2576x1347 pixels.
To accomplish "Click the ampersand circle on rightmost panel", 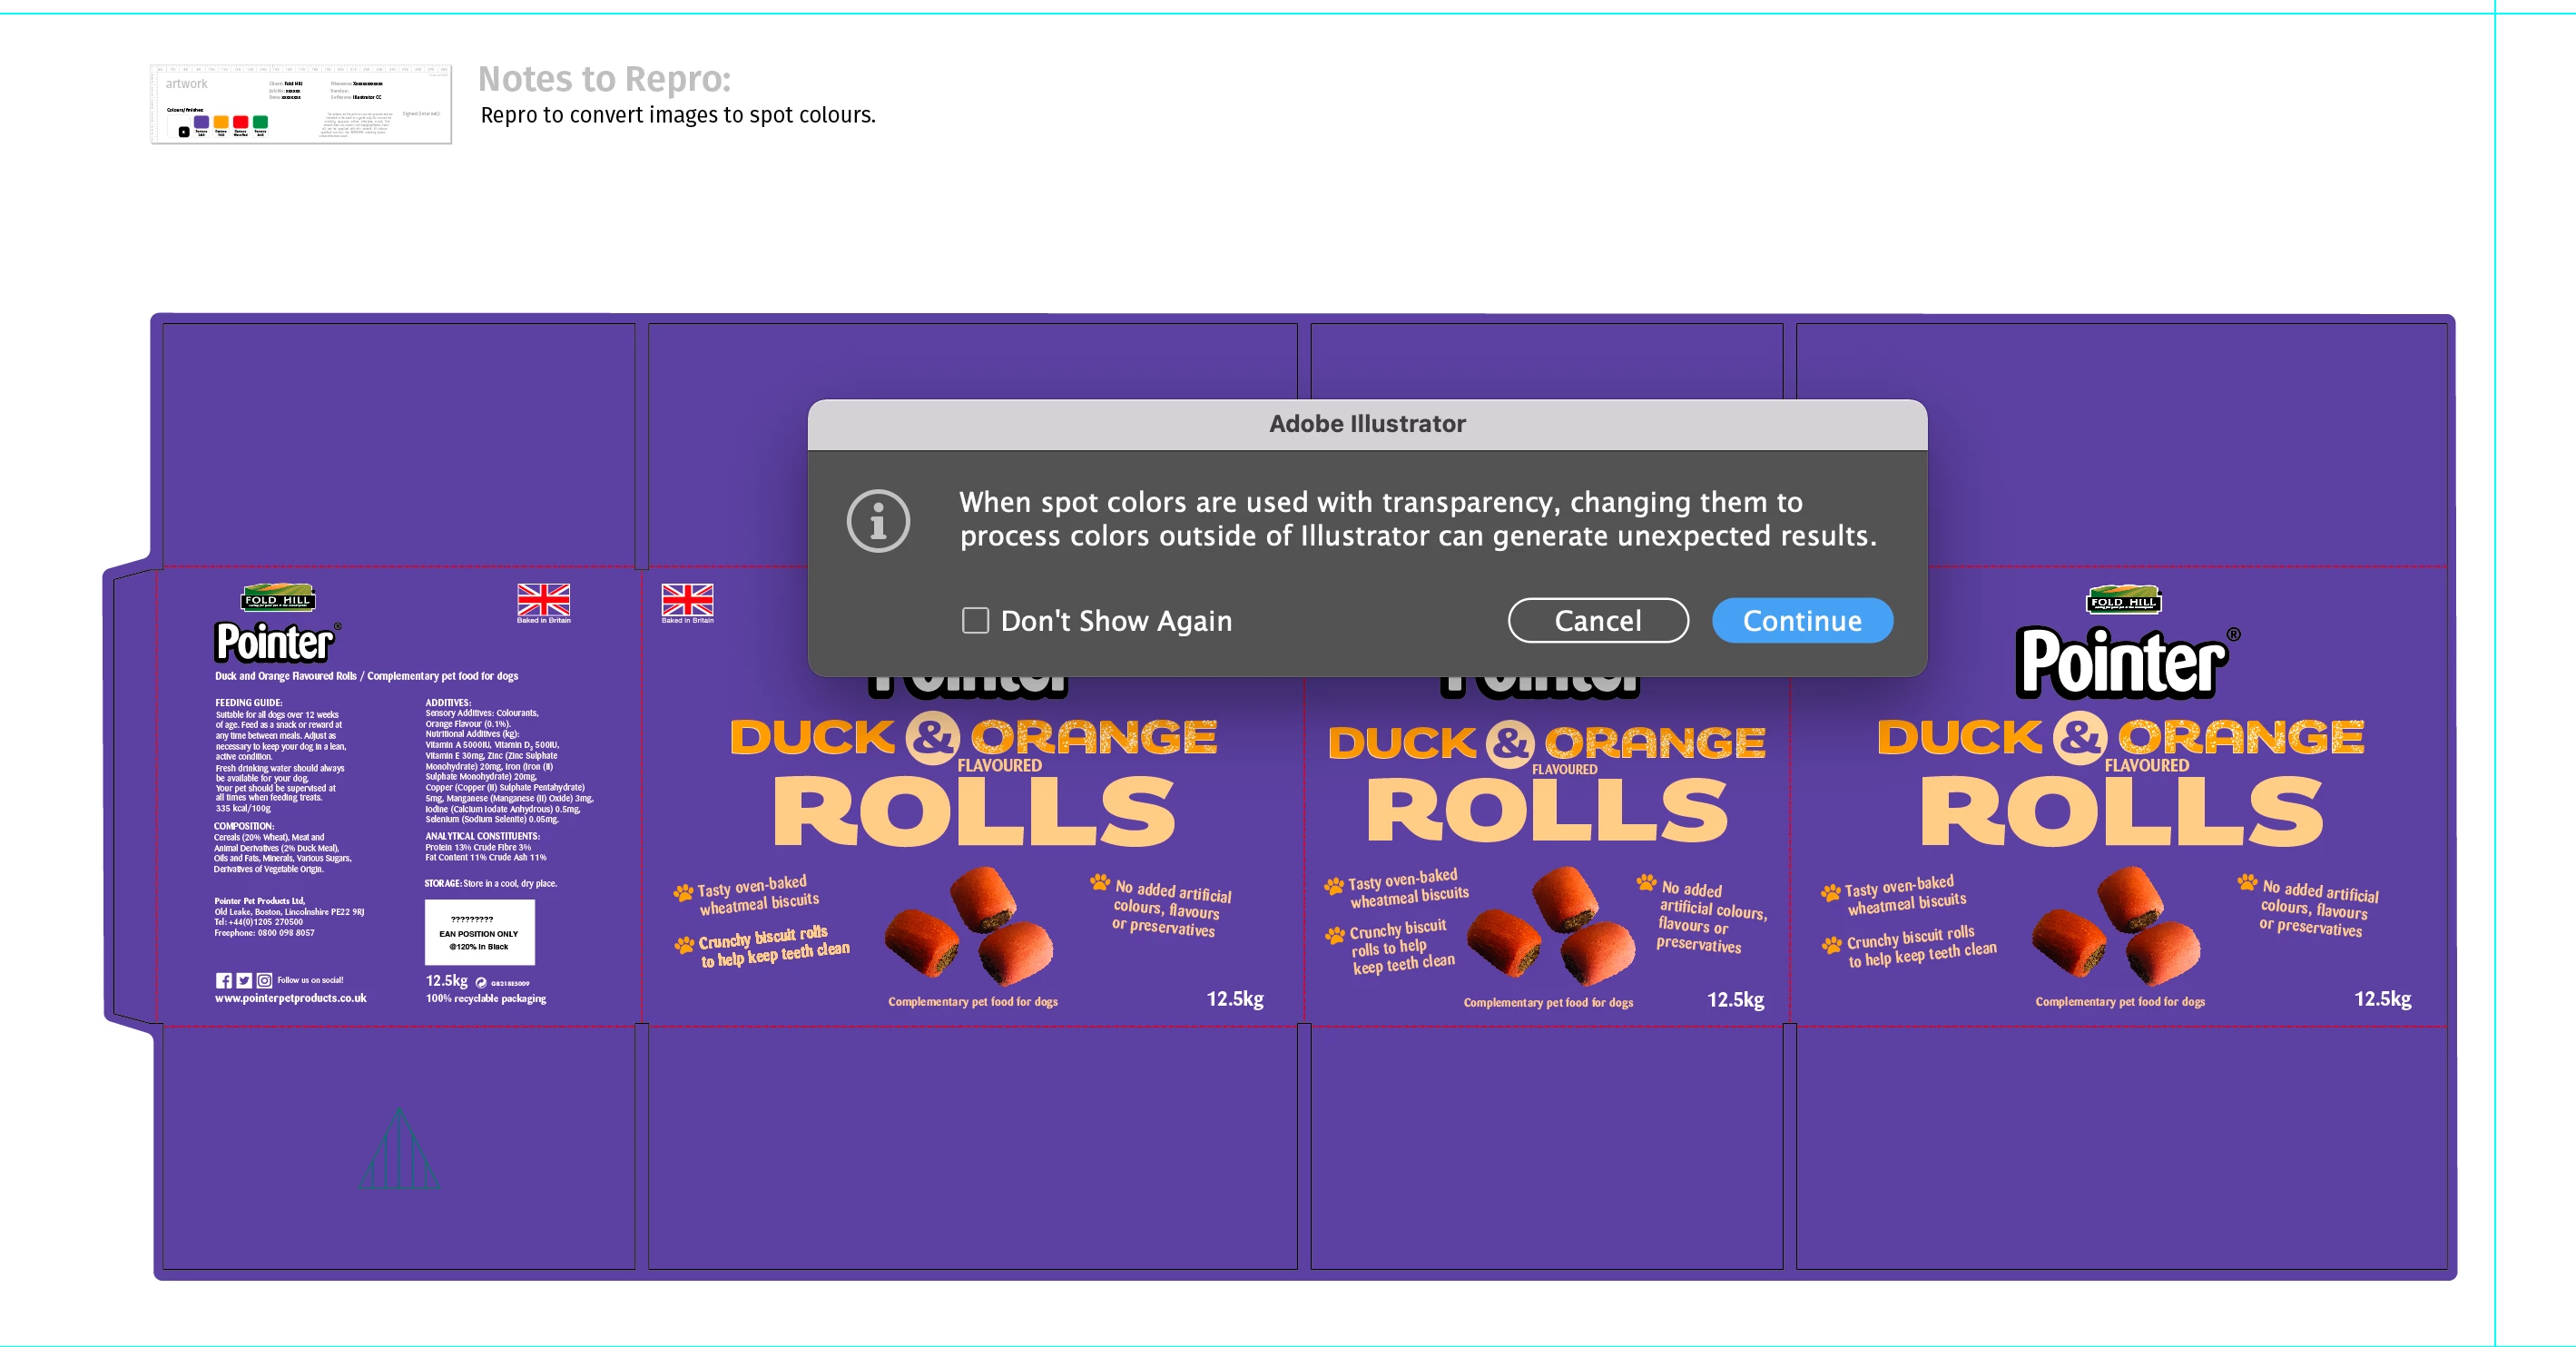I will coord(2080,738).
